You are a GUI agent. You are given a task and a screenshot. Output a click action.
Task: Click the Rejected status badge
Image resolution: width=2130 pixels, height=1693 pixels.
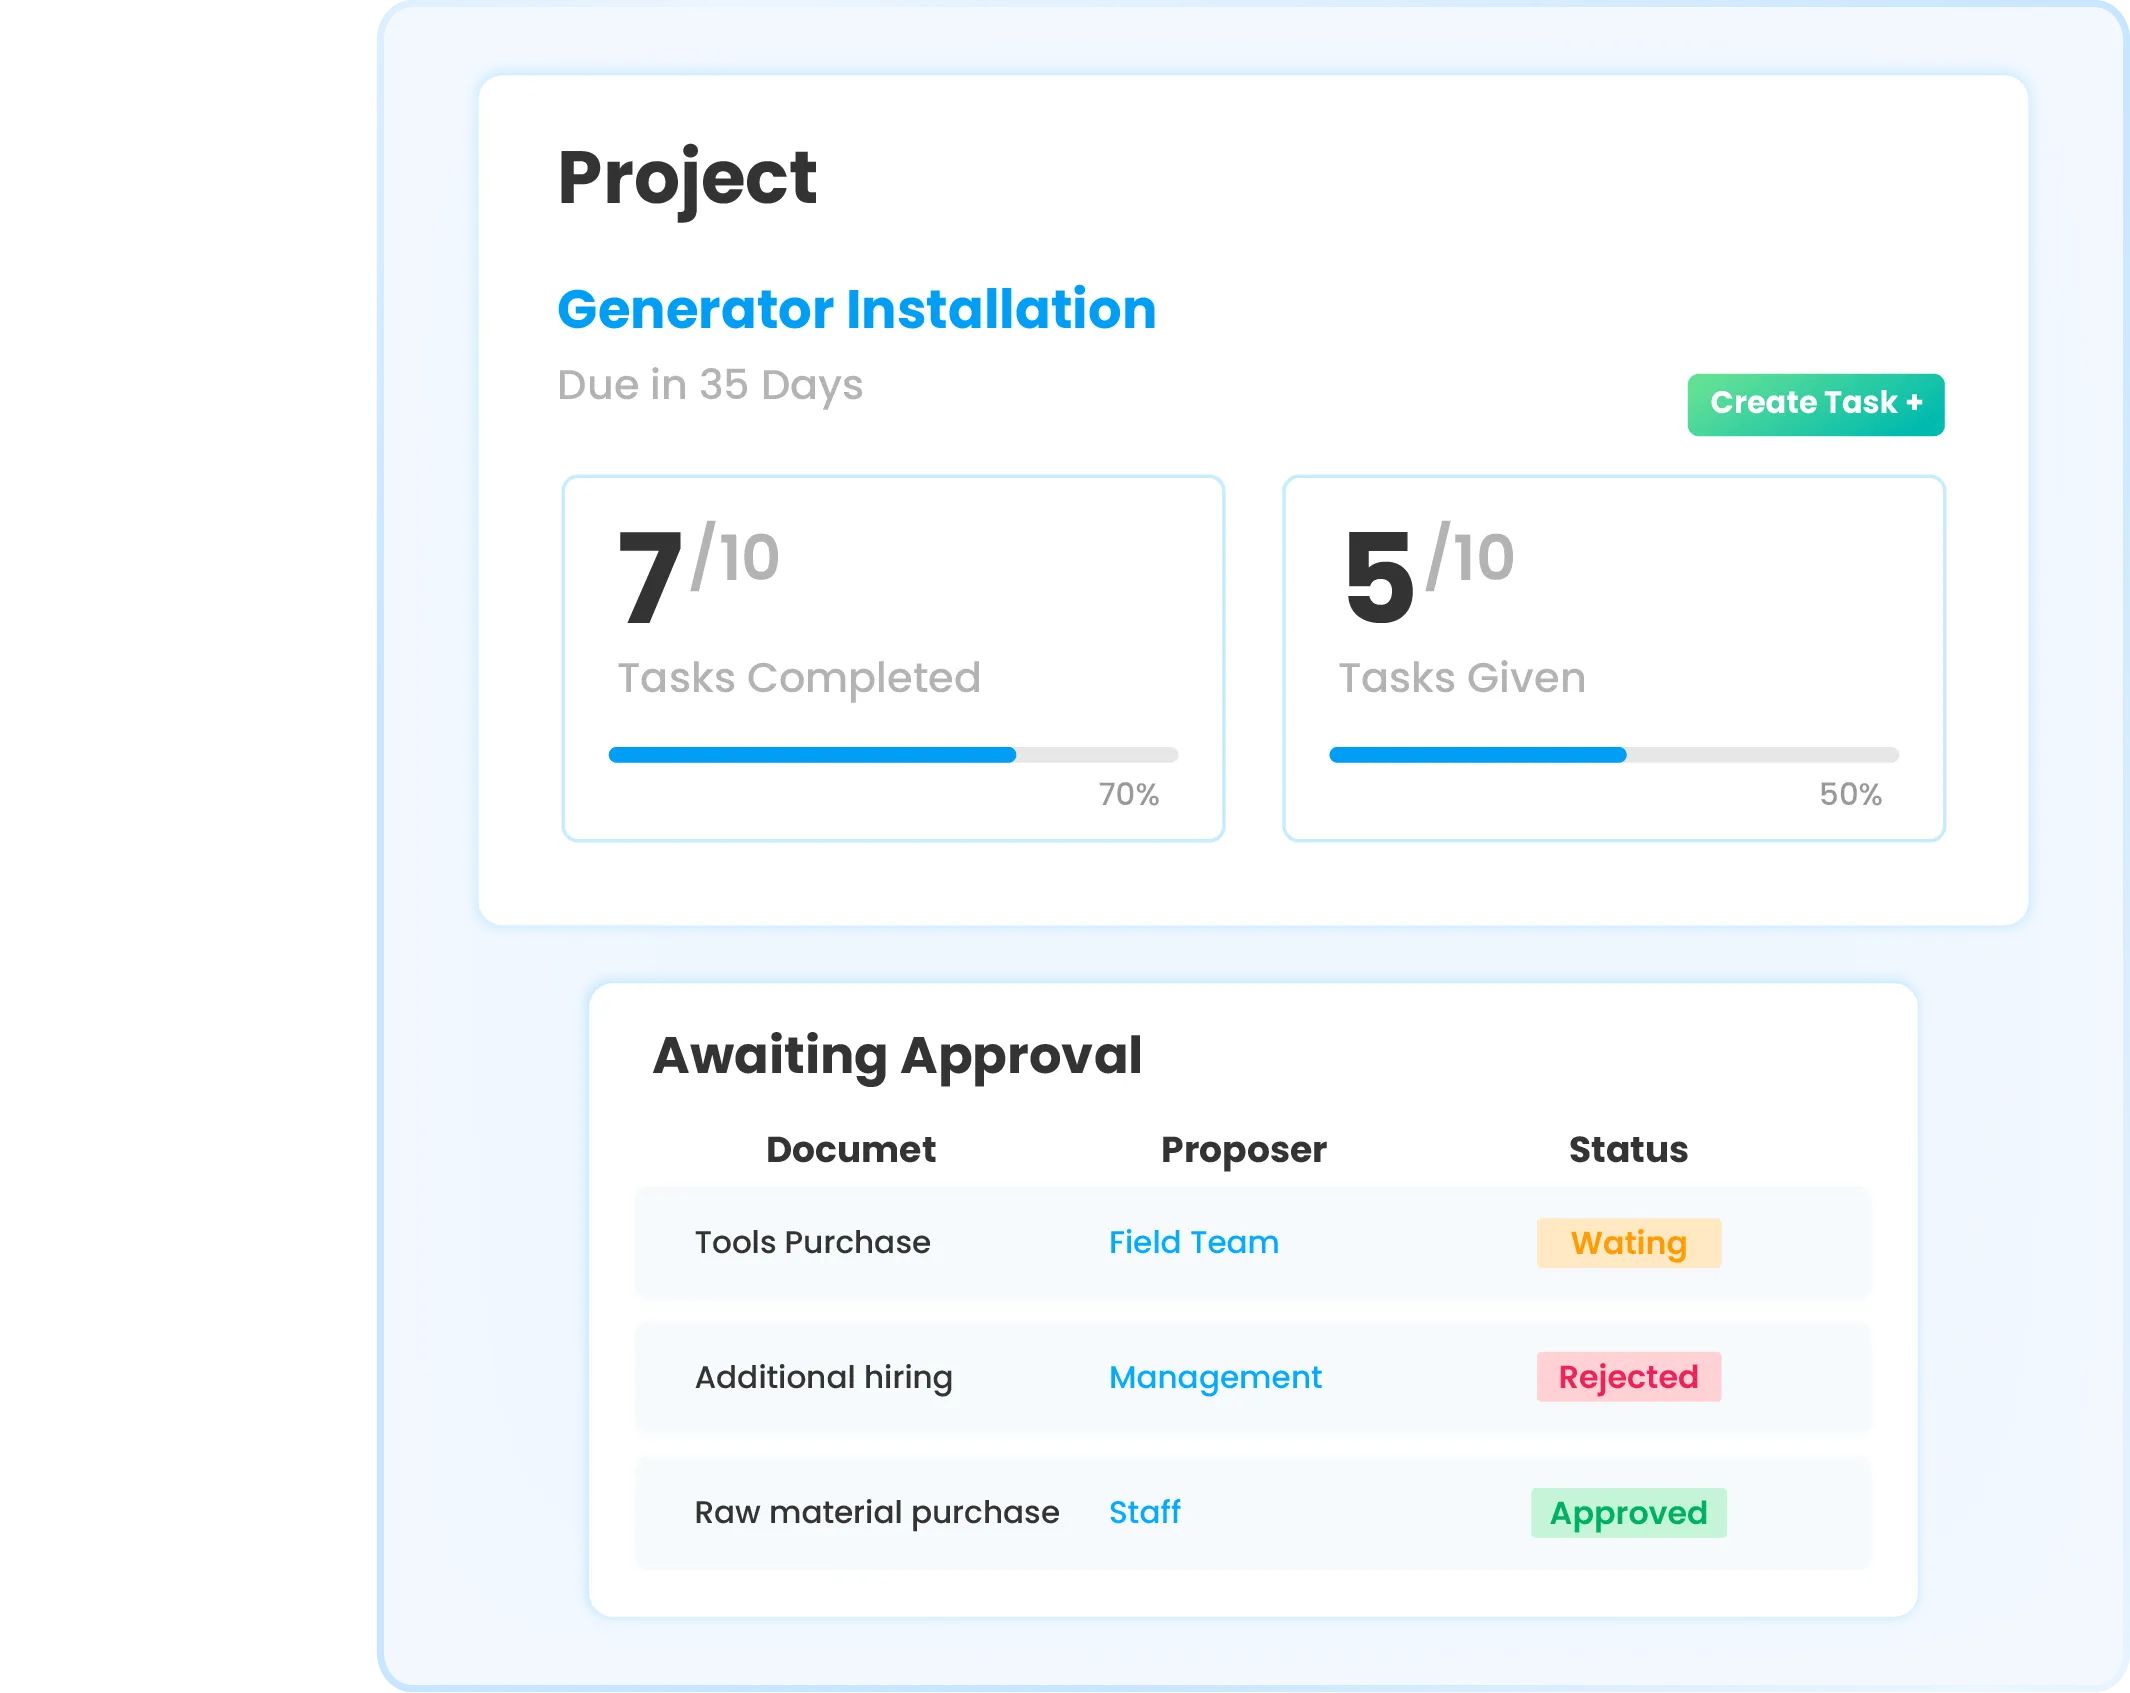click(x=1627, y=1377)
